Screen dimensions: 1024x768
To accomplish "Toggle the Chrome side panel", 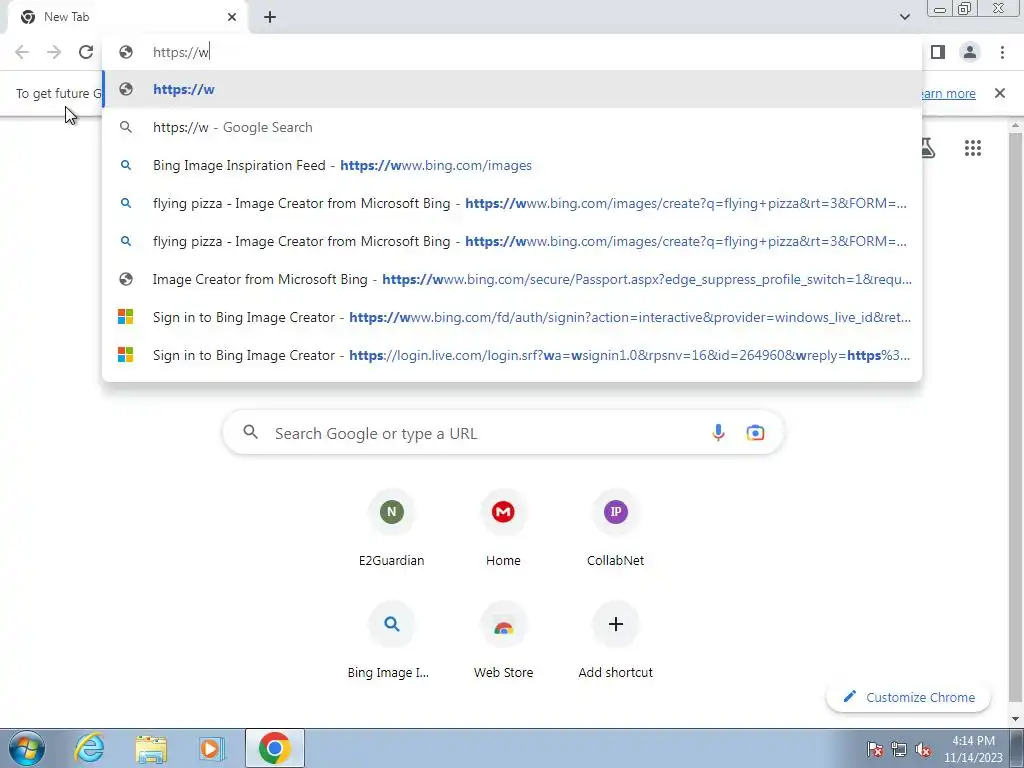I will [938, 52].
